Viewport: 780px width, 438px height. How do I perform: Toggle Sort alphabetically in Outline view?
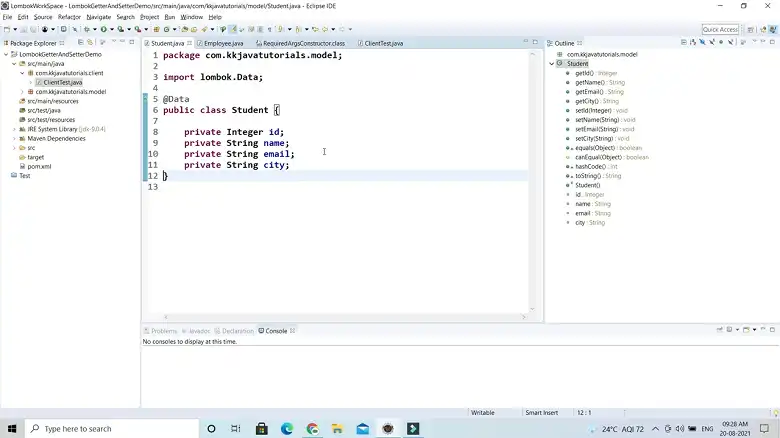point(693,42)
